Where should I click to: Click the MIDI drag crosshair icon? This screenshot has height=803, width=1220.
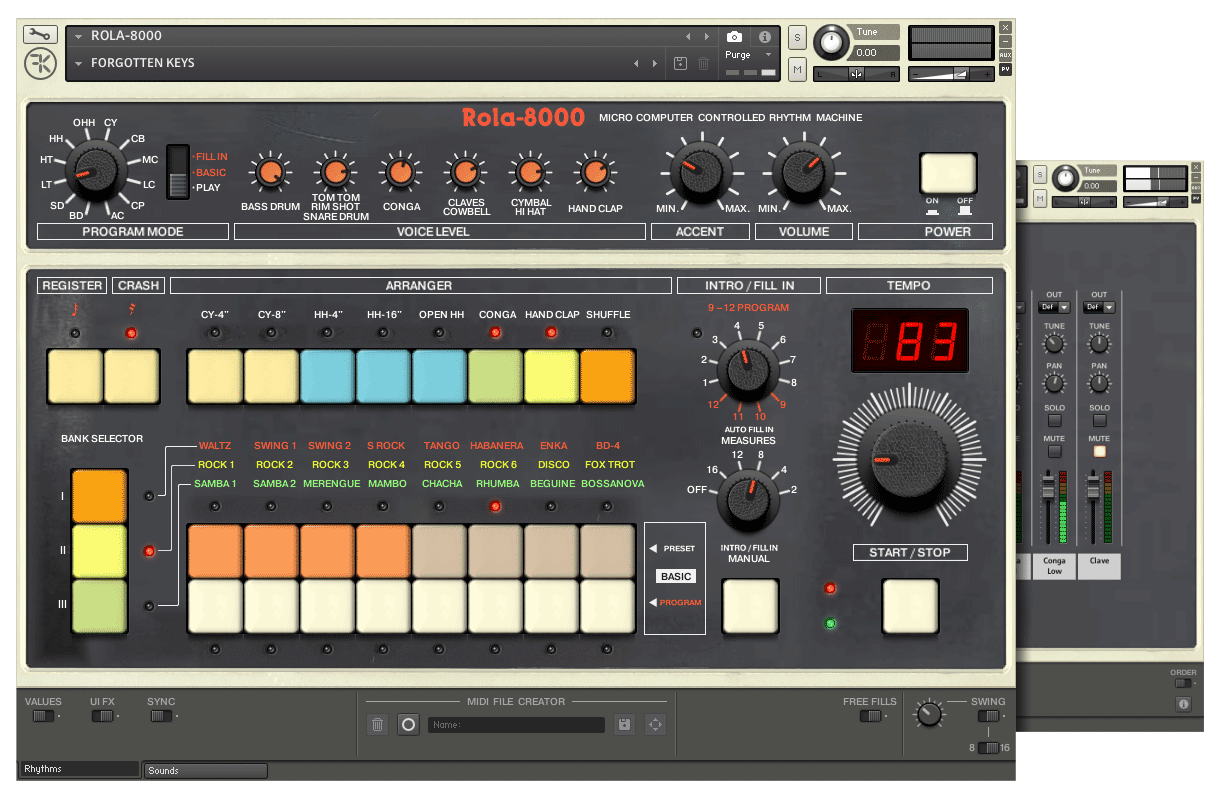pos(655,725)
